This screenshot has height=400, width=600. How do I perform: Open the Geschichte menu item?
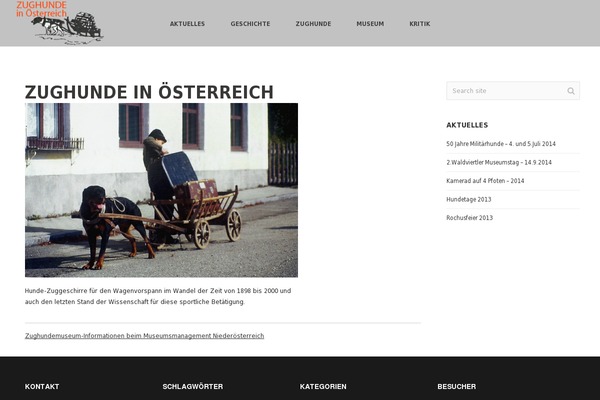(x=250, y=24)
